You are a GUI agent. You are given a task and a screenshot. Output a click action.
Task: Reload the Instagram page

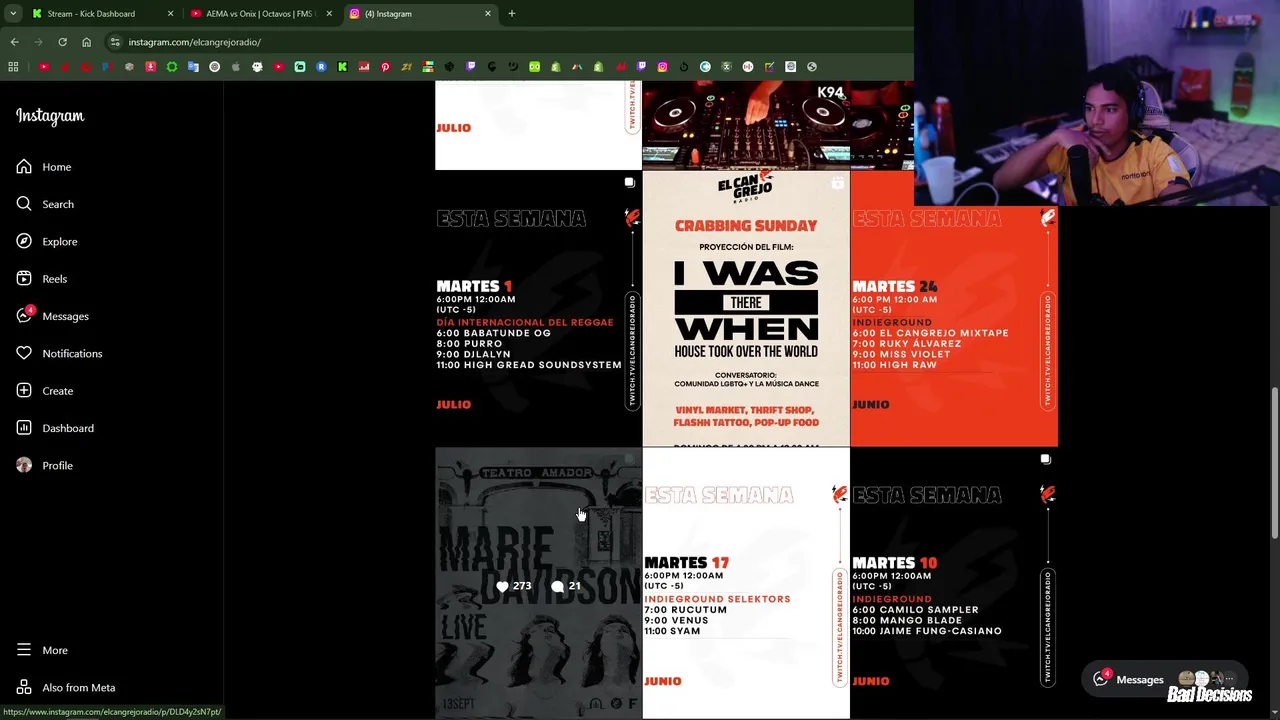pos(62,42)
